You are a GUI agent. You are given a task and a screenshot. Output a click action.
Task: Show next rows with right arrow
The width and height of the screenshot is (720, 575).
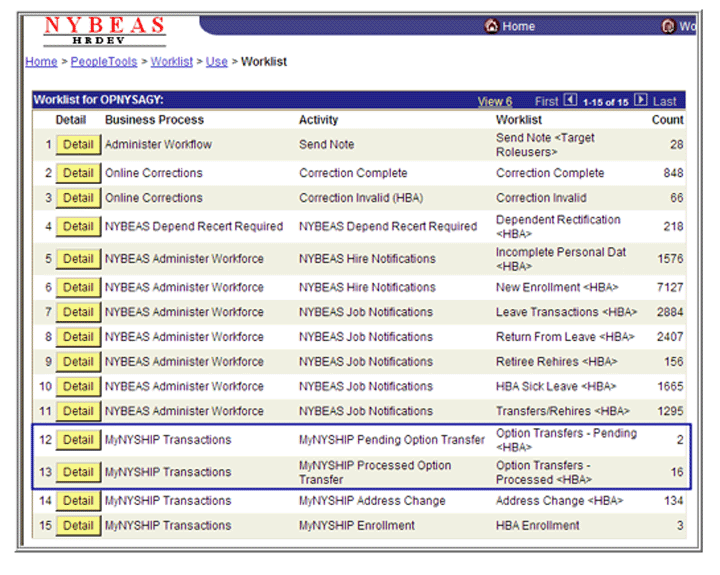(x=641, y=100)
